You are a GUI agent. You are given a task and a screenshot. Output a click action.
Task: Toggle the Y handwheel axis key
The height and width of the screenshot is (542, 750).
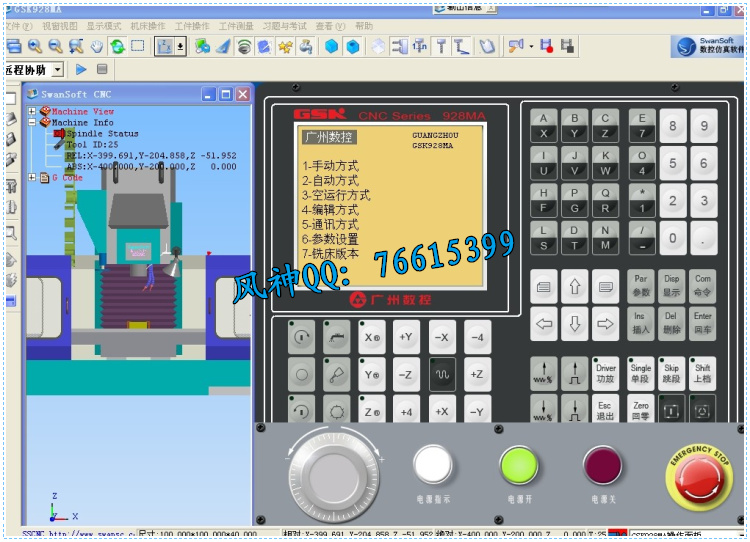point(372,374)
